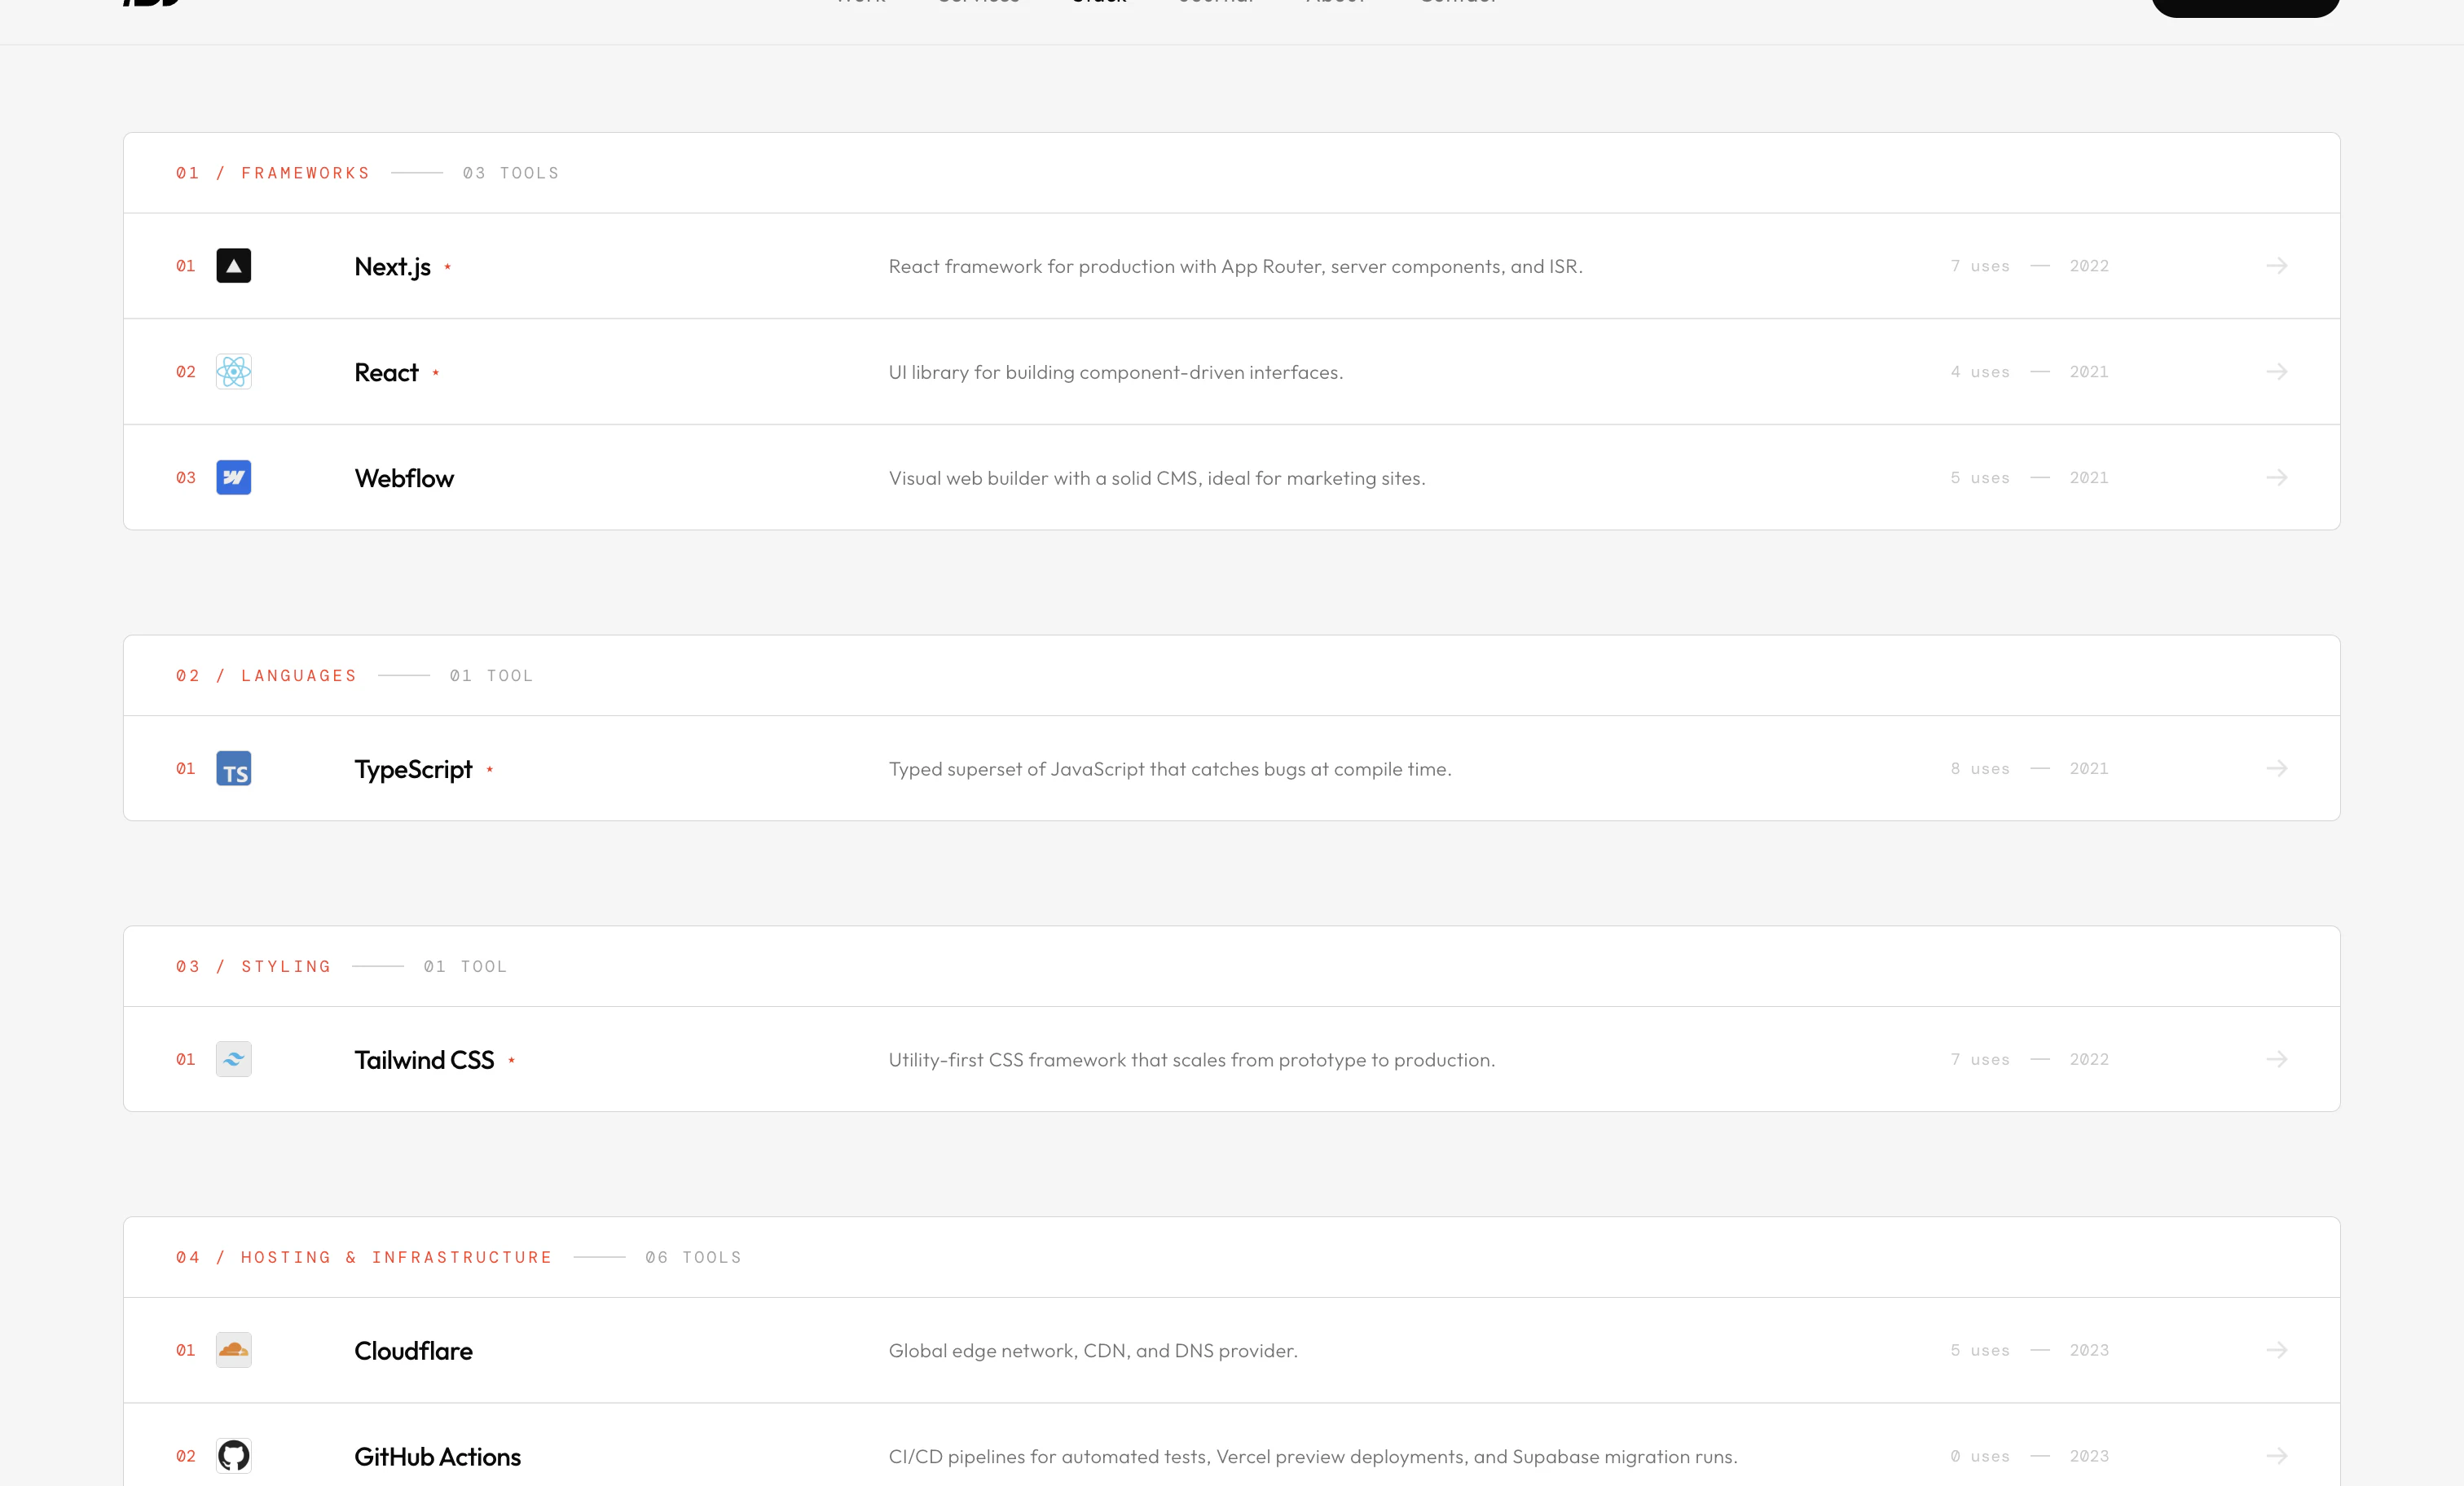The width and height of the screenshot is (2464, 1486).
Task: Click the arrow at the end of Next.js row
Action: point(2277,266)
